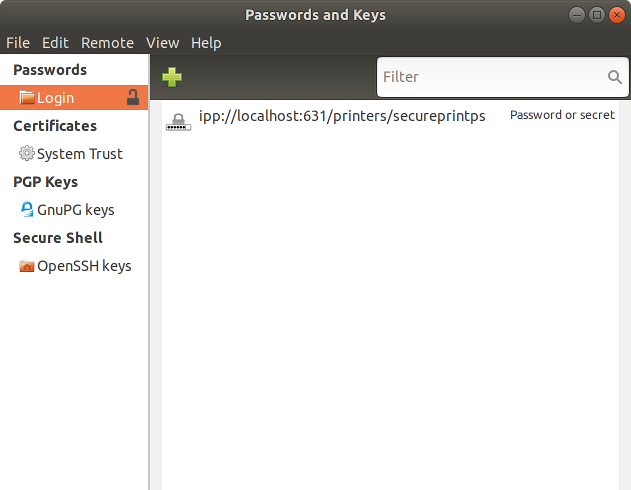Image resolution: width=631 pixels, height=490 pixels.
Task: Click the padlock icon beside the secureprintps entry
Action: pyautogui.click(x=178, y=121)
